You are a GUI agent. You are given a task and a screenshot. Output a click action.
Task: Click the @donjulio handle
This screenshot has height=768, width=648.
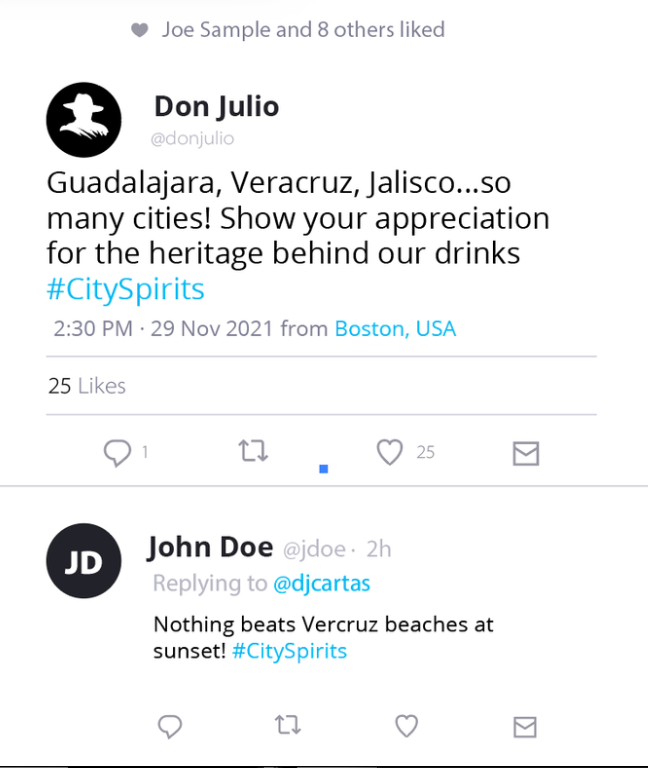pos(192,138)
